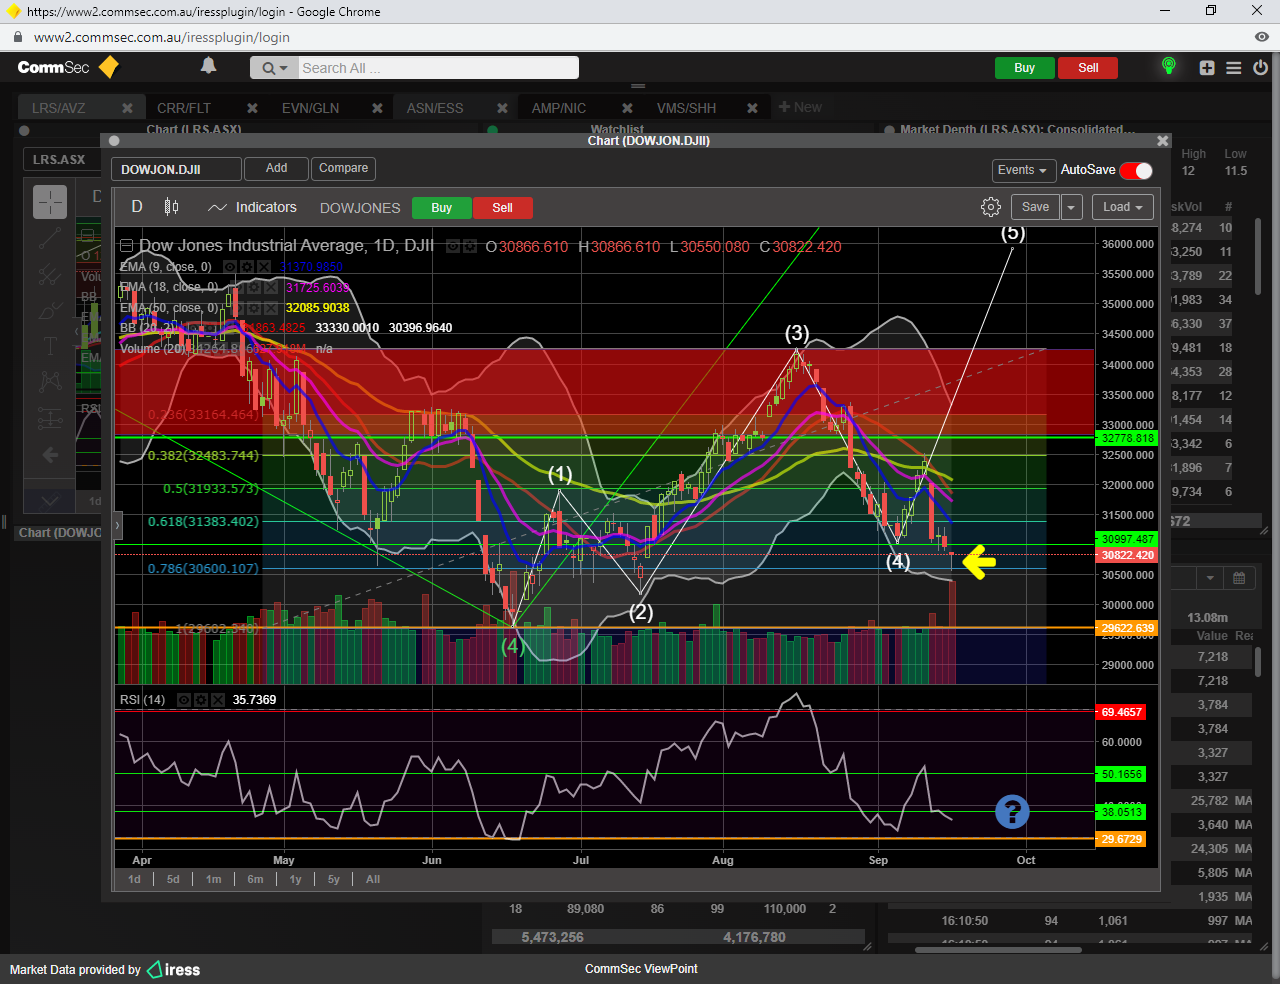
Task: Remove the RSI (14) indicator
Action: [x=217, y=700]
